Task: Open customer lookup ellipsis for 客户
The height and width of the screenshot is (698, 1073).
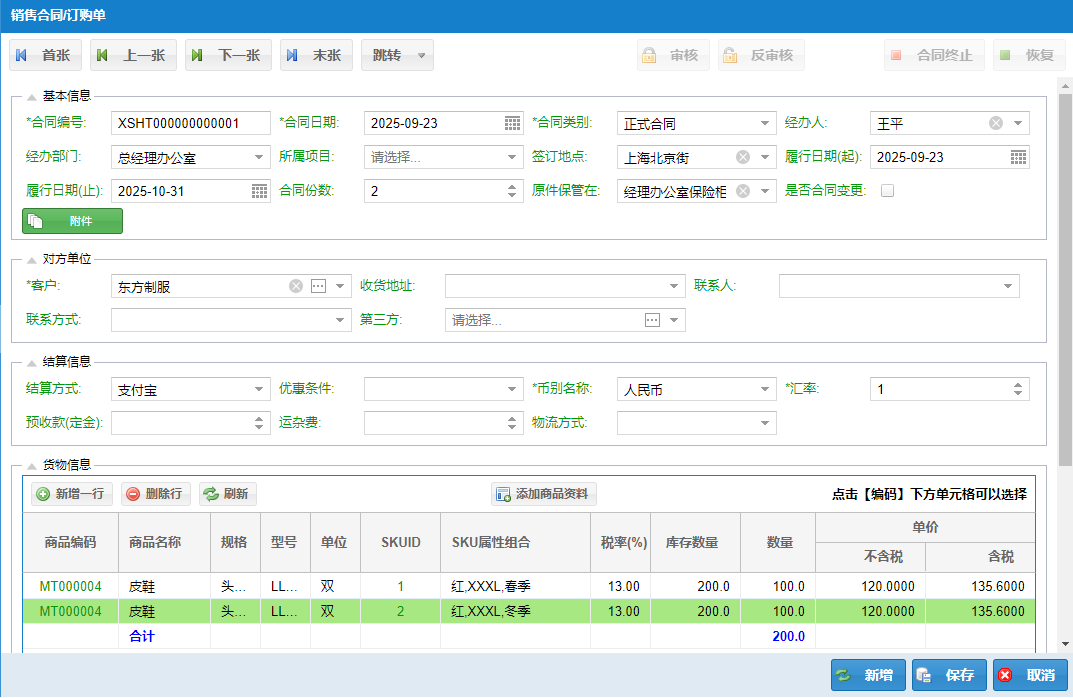Action: click(x=319, y=287)
